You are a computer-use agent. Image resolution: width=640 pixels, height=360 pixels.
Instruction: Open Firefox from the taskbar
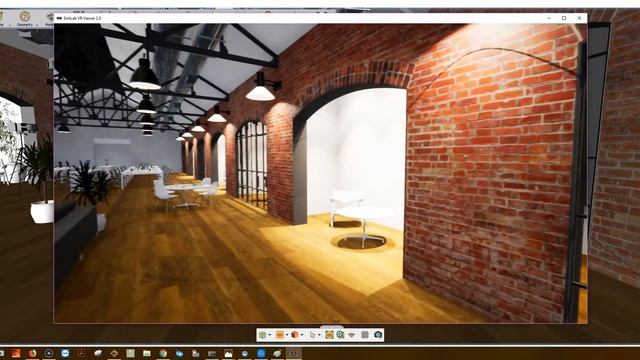32,353
